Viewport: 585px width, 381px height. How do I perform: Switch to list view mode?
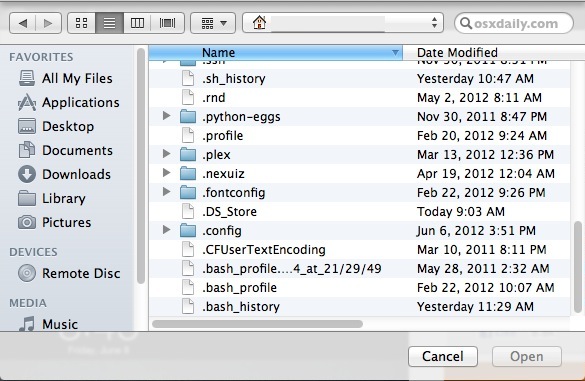tap(110, 23)
